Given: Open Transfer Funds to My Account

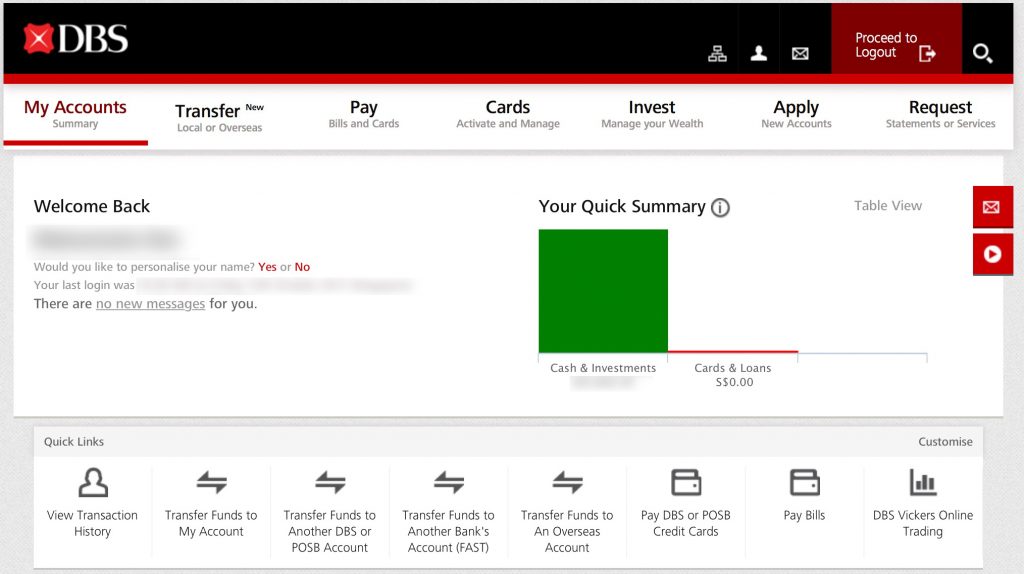Looking at the screenshot, I should pyautogui.click(x=211, y=504).
